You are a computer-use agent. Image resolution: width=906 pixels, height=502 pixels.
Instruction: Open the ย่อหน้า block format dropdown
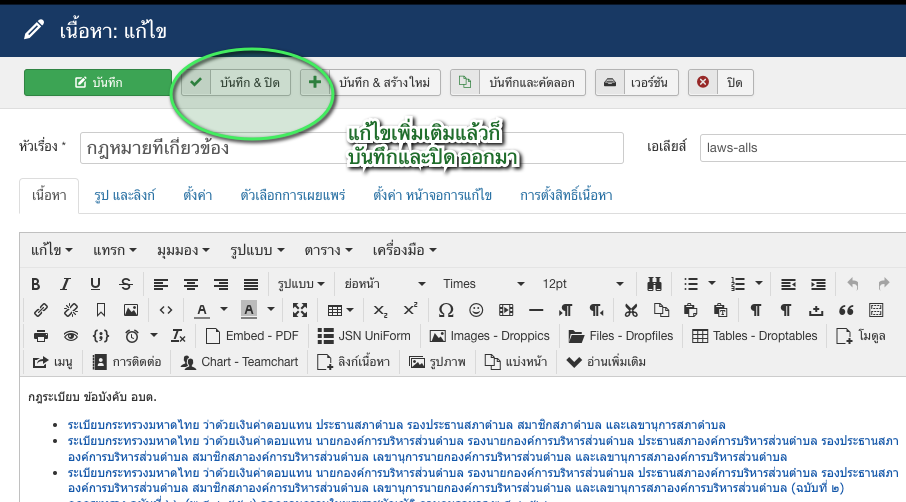(385, 284)
